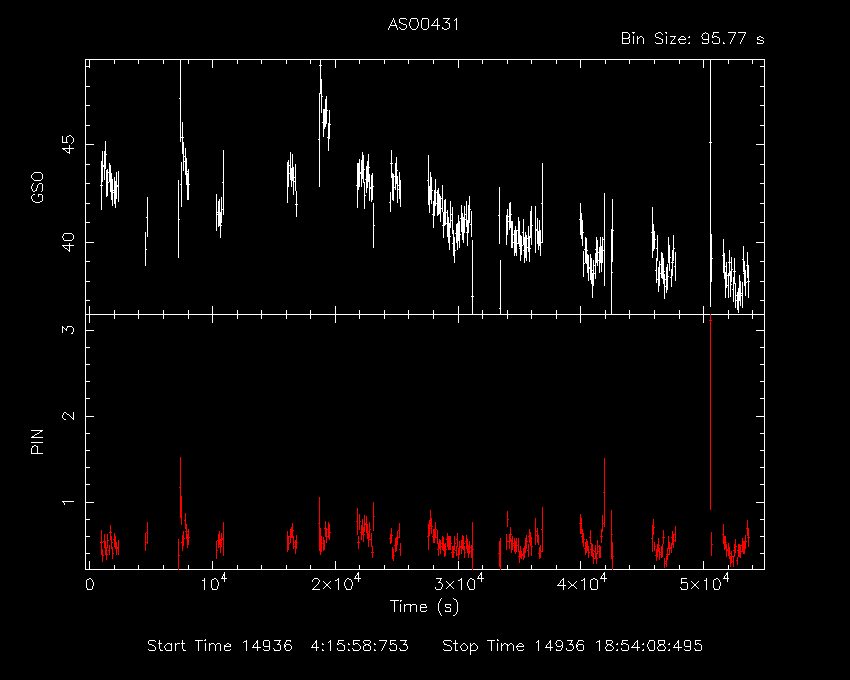Click the GSO y-axis label
850x680 pixels.
tap(37, 187)
